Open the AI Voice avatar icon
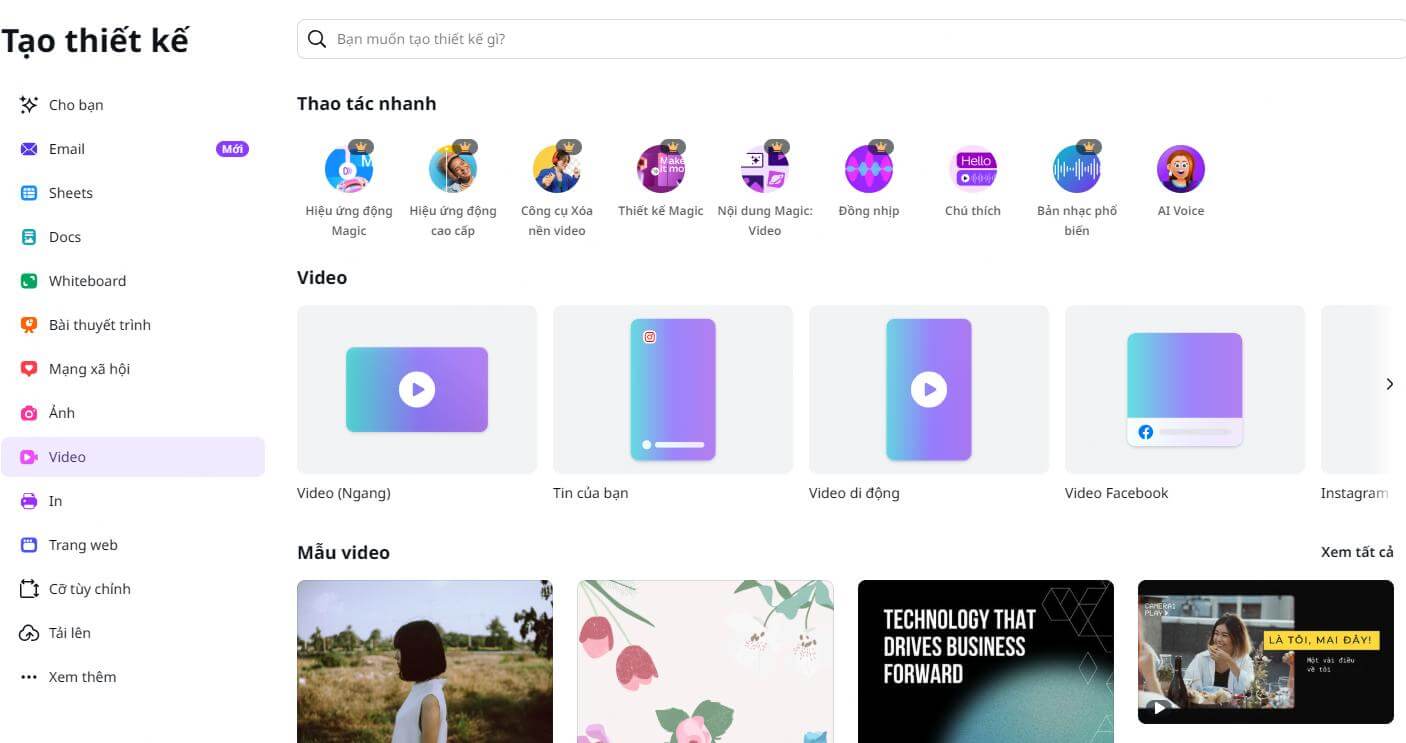1406x743 pixels. [x=1181, y=169]
